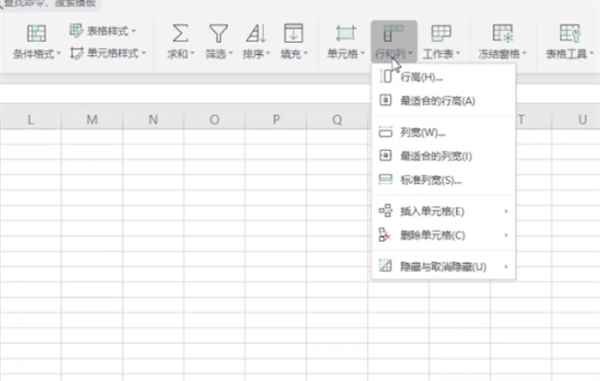Select column T header
600x381 pixels.
tap(534, 120)
